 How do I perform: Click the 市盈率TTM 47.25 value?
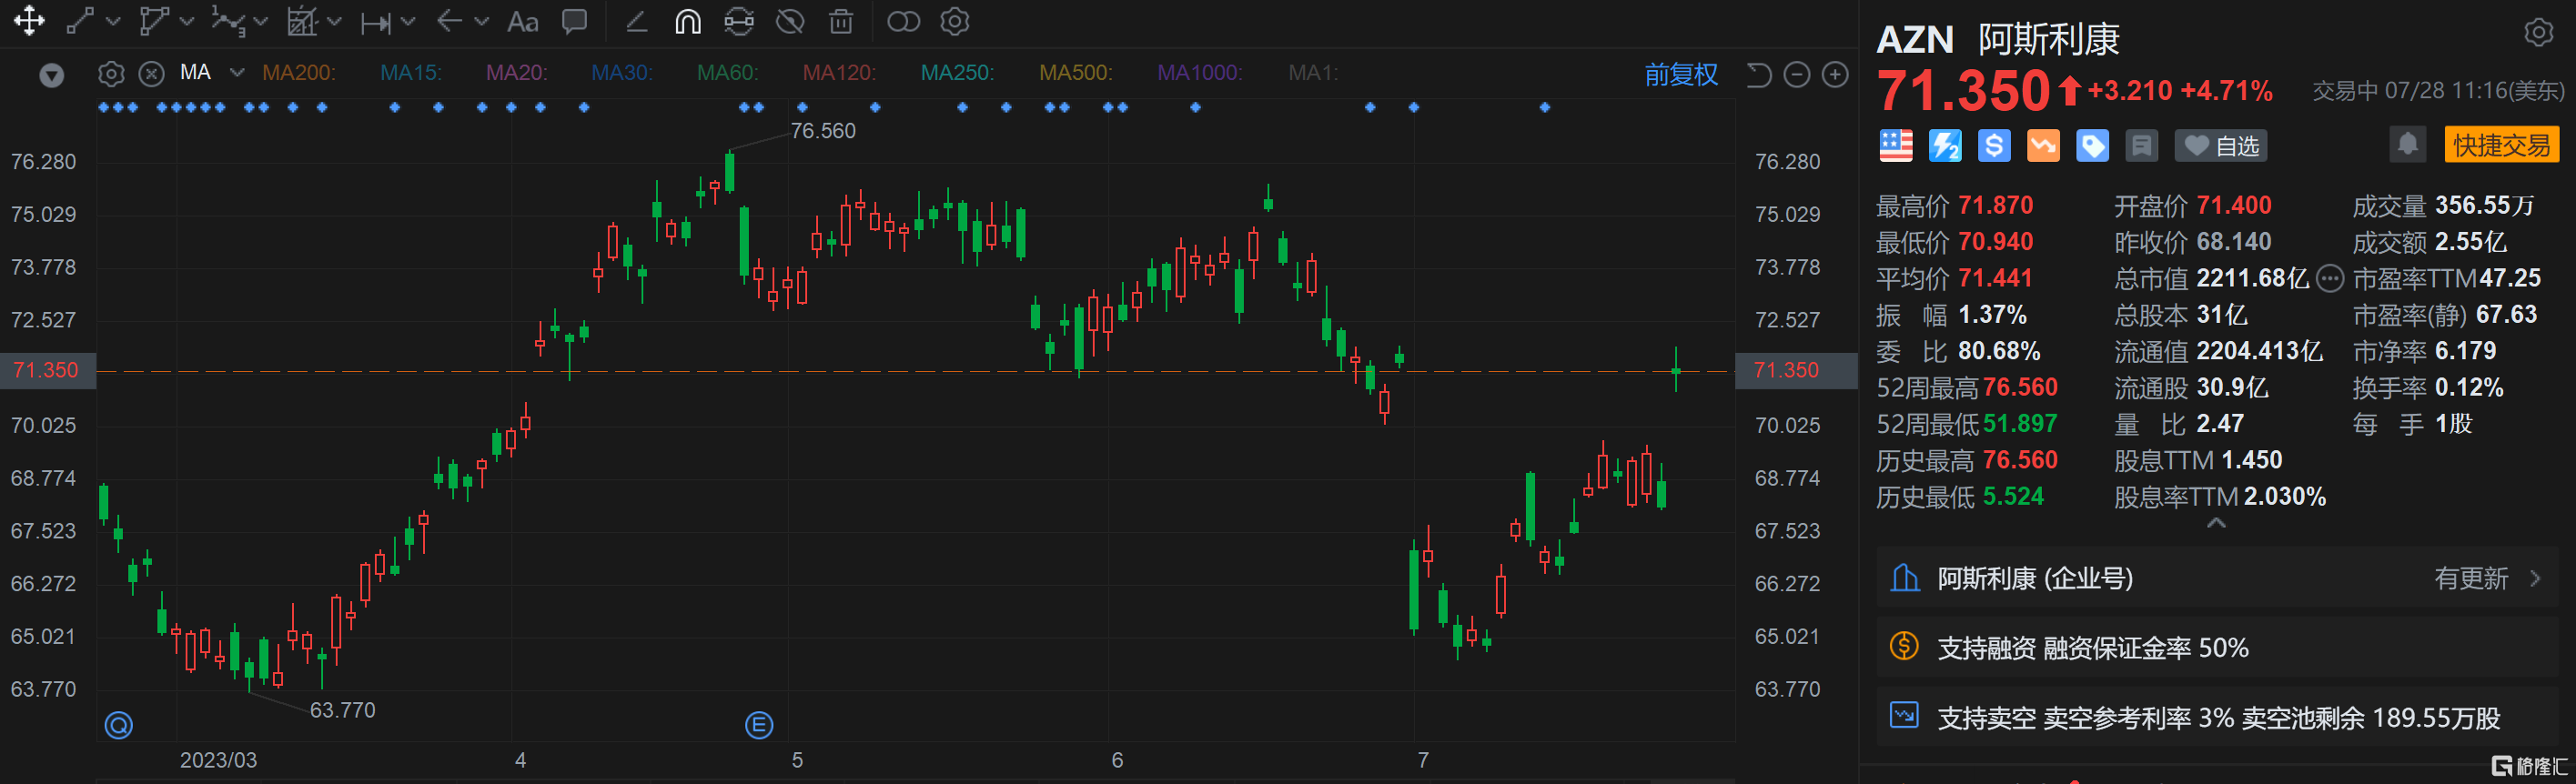(x=2510, y=278)
